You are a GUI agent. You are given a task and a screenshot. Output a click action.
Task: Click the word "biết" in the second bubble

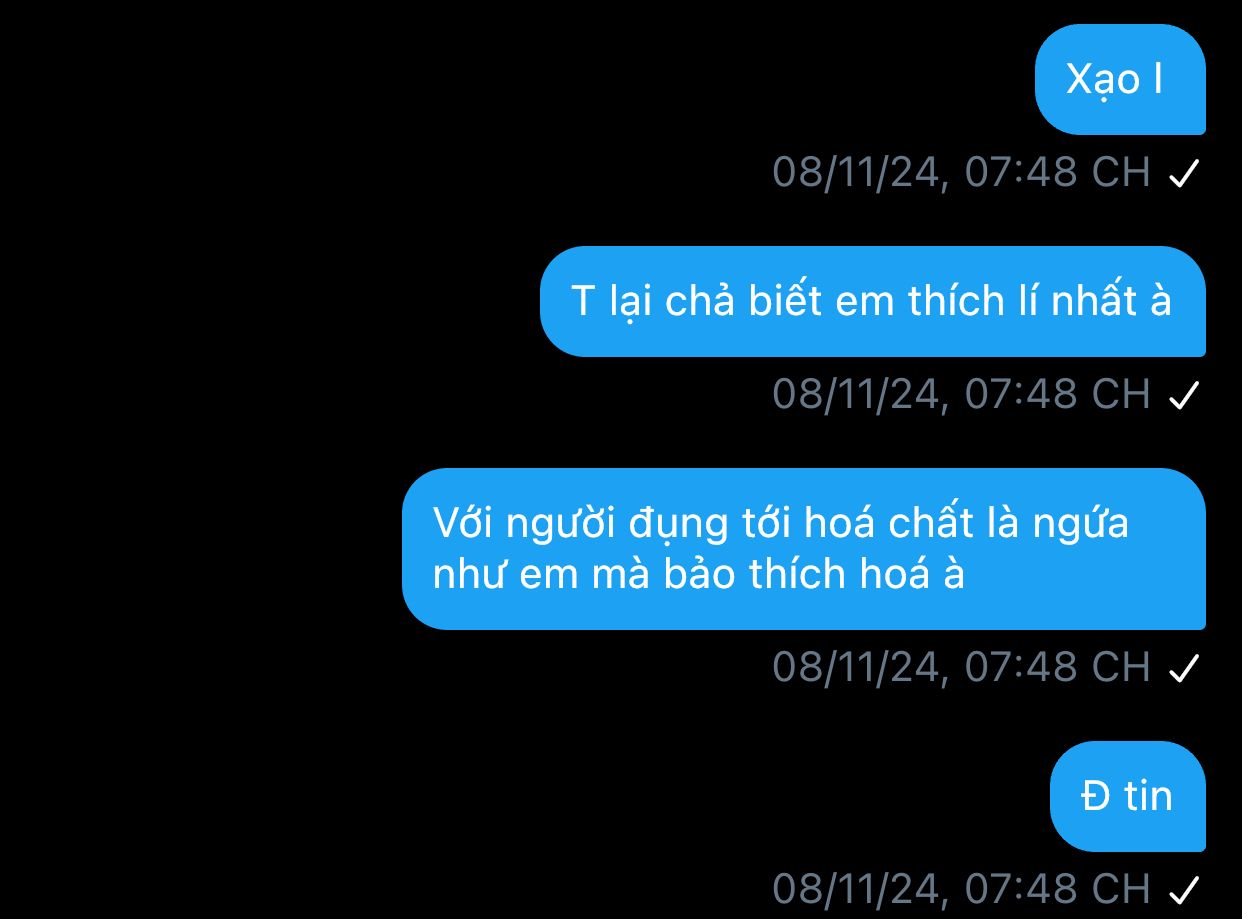[x=786, y=301]
